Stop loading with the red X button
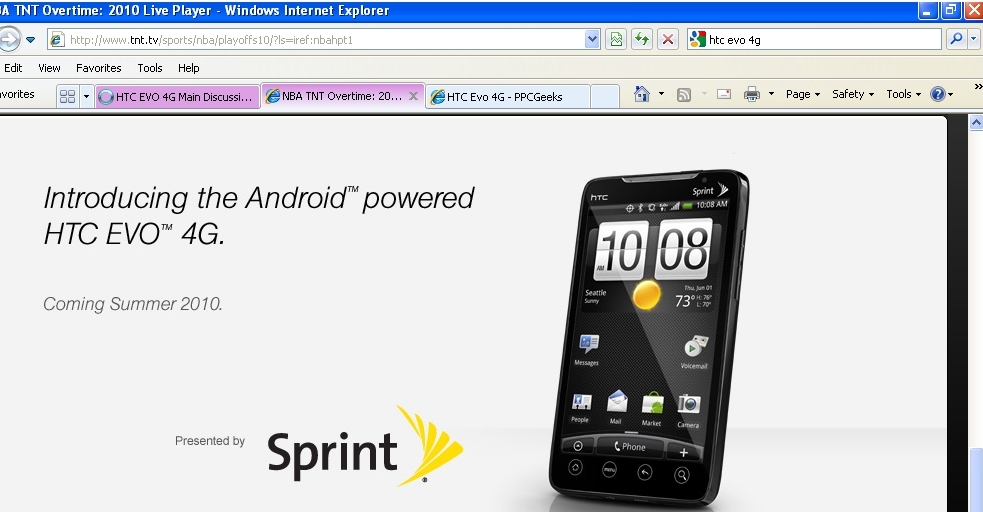Screen dimensions: 983x512 (x=668, y=40)
